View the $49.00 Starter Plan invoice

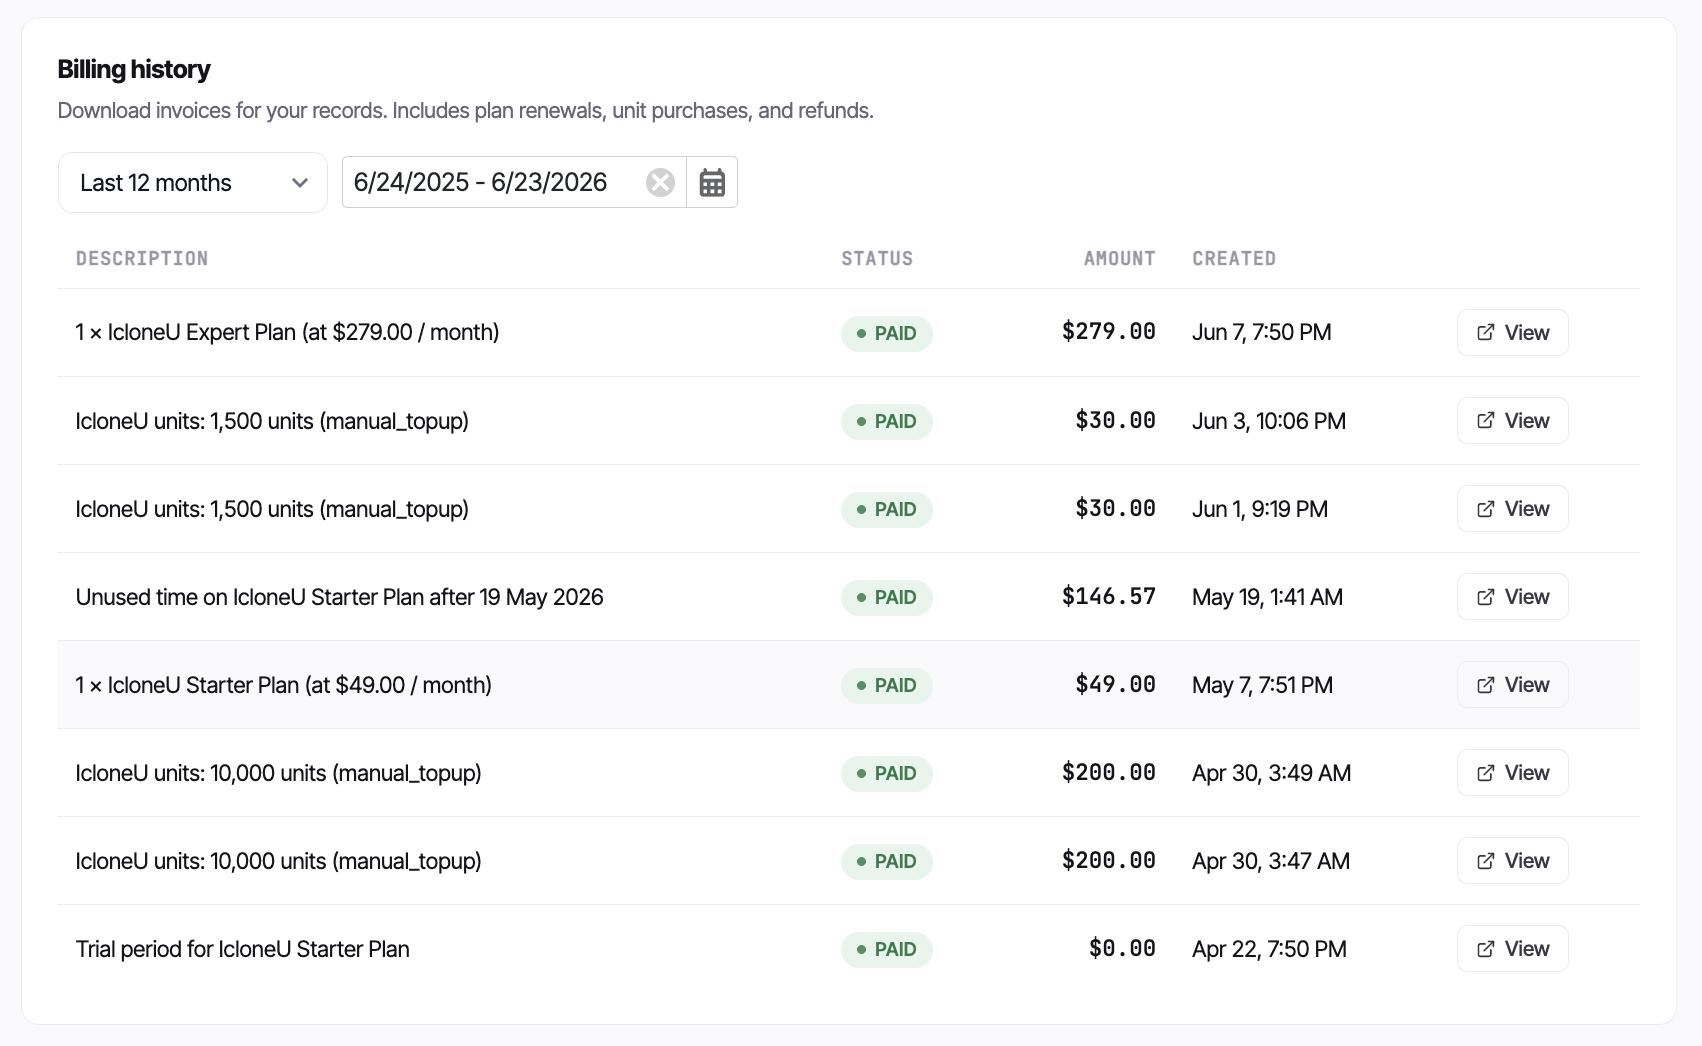1512,684
